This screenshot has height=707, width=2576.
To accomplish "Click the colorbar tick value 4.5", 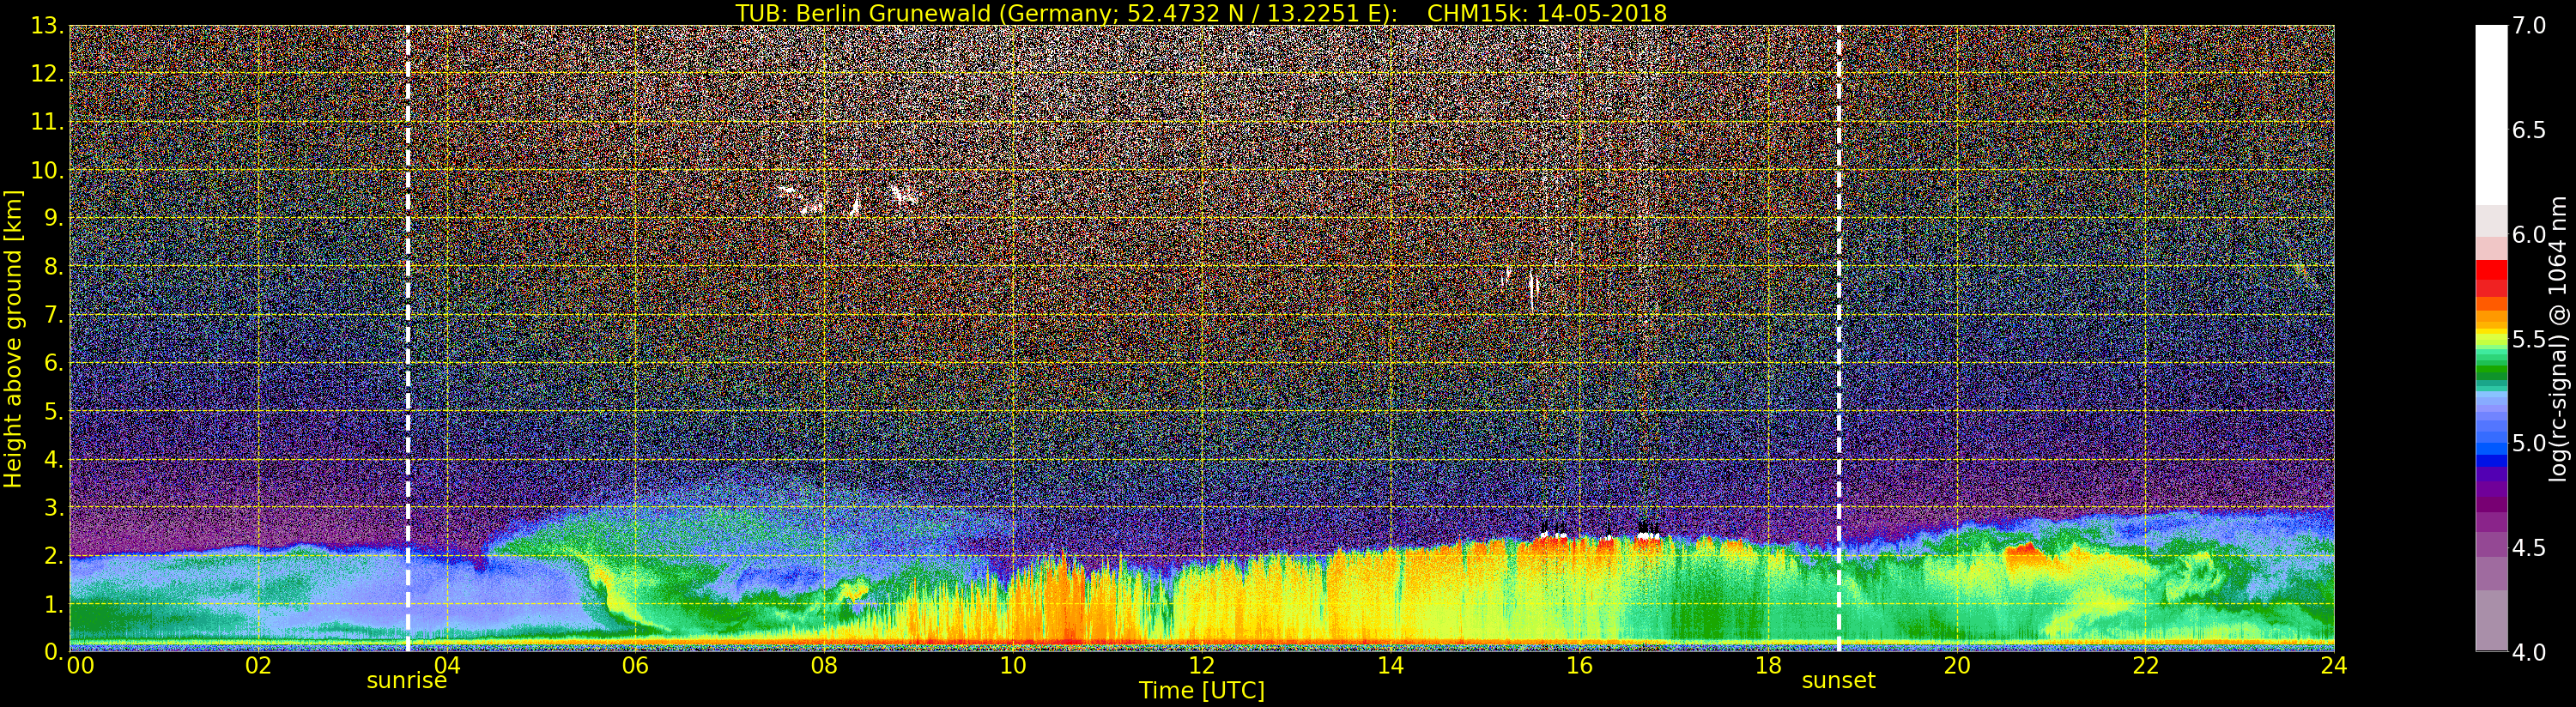I will click(2529, 548).
